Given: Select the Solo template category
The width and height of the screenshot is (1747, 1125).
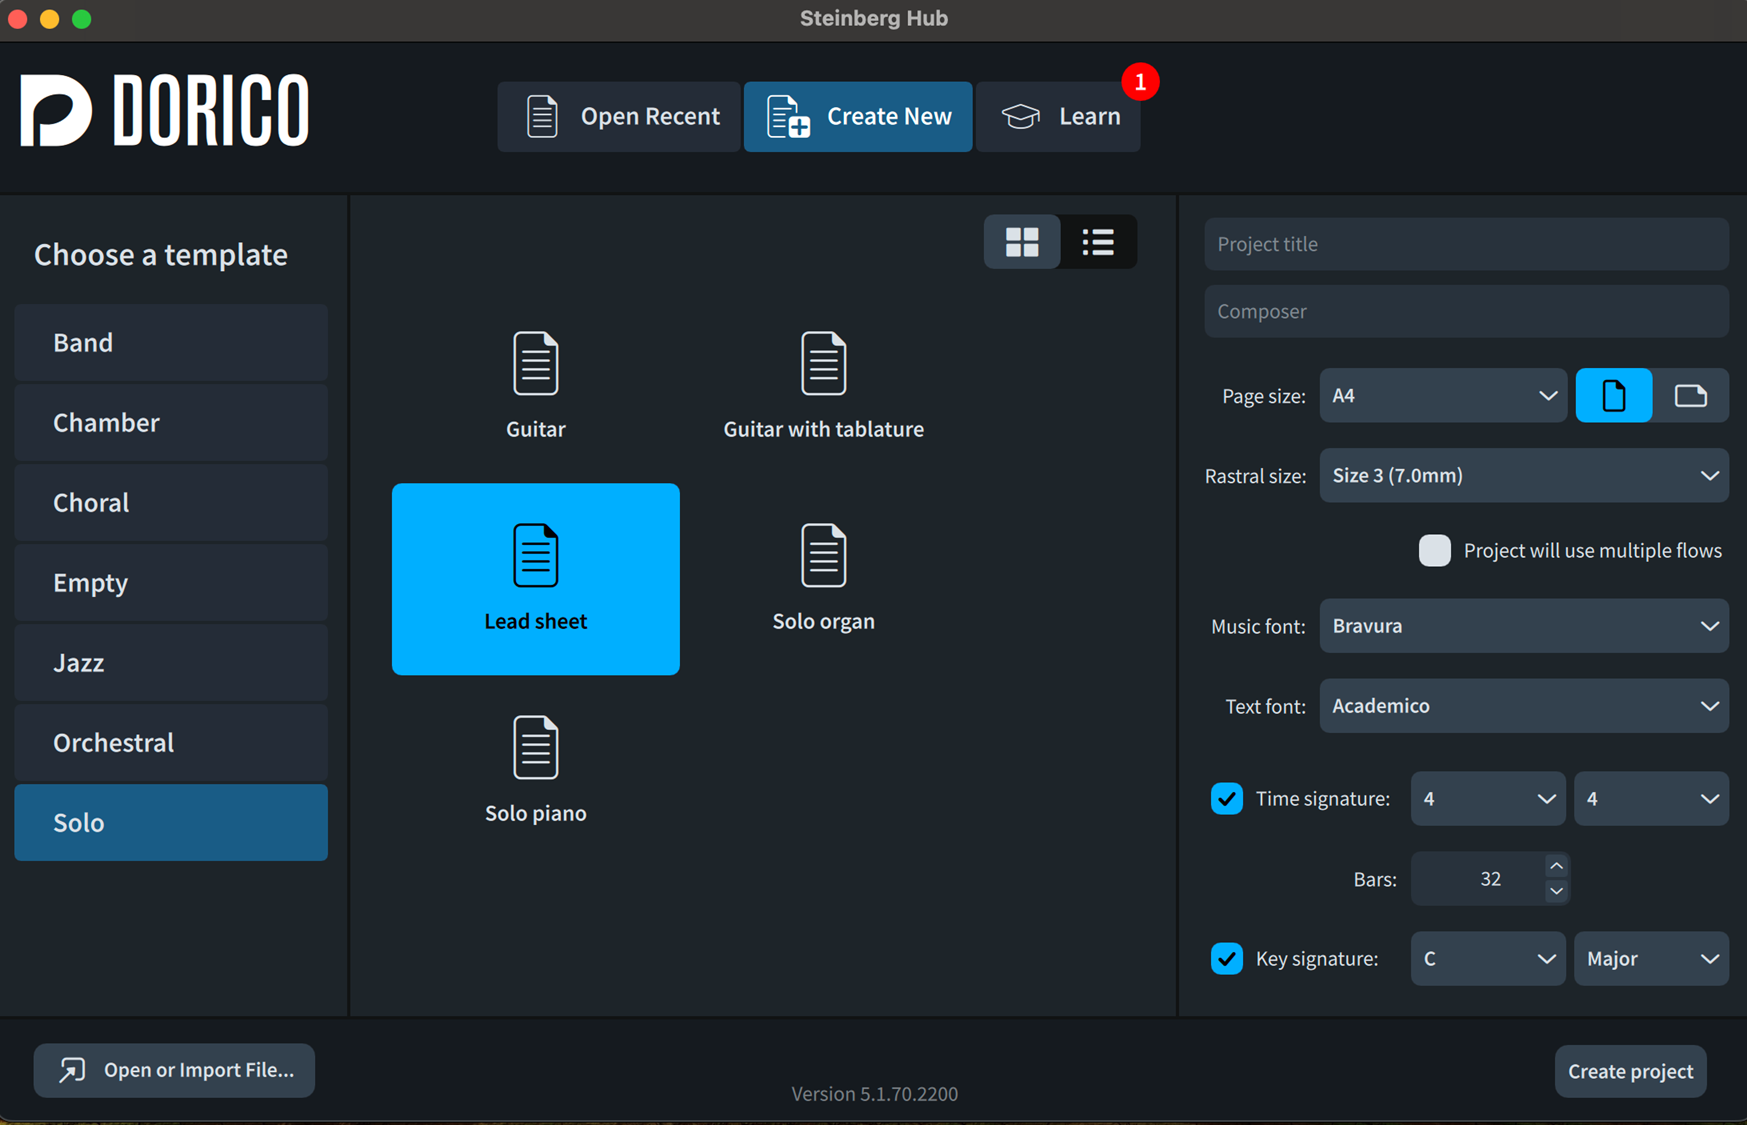Looking at the screenshot, I should tap(171, 823).
